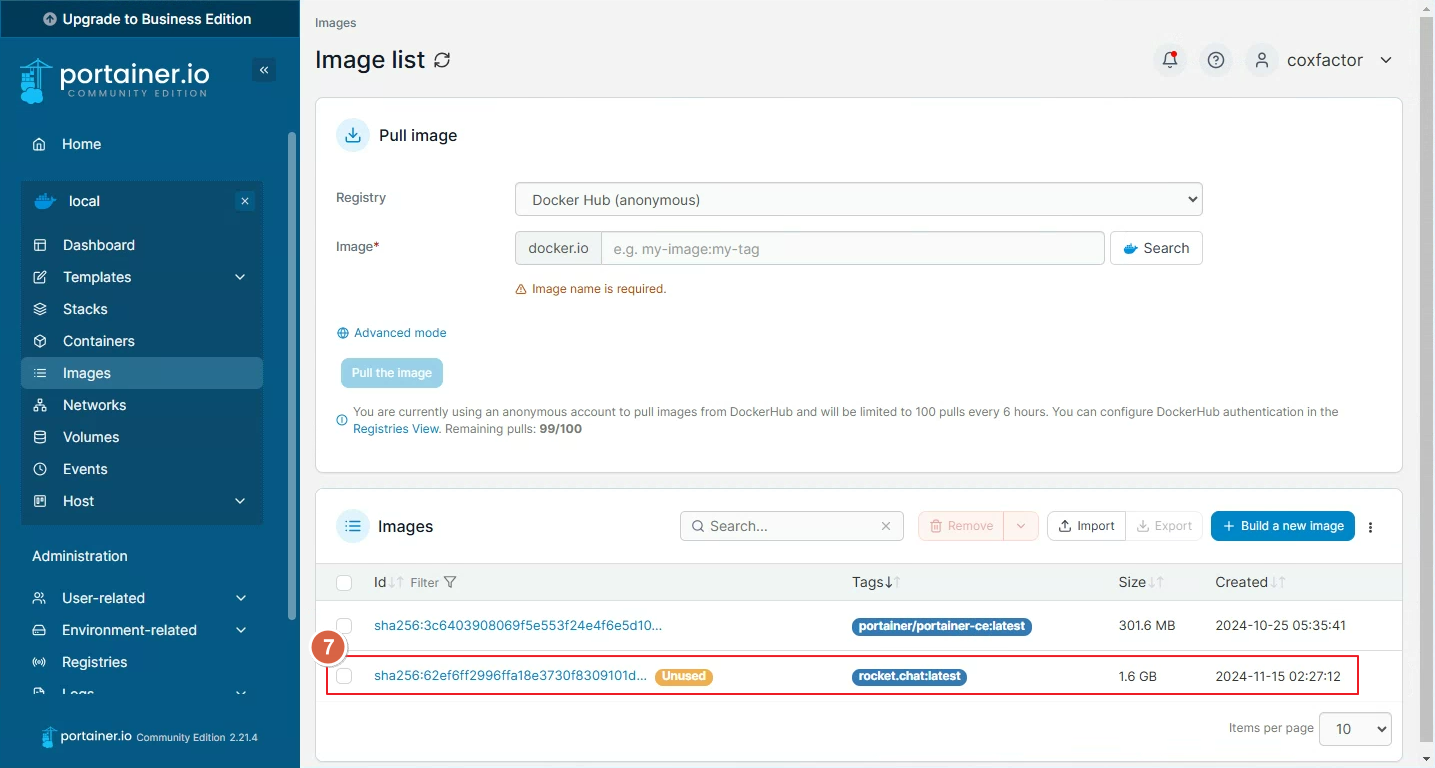Click the Docker whale icon next to local

point(45,201)
